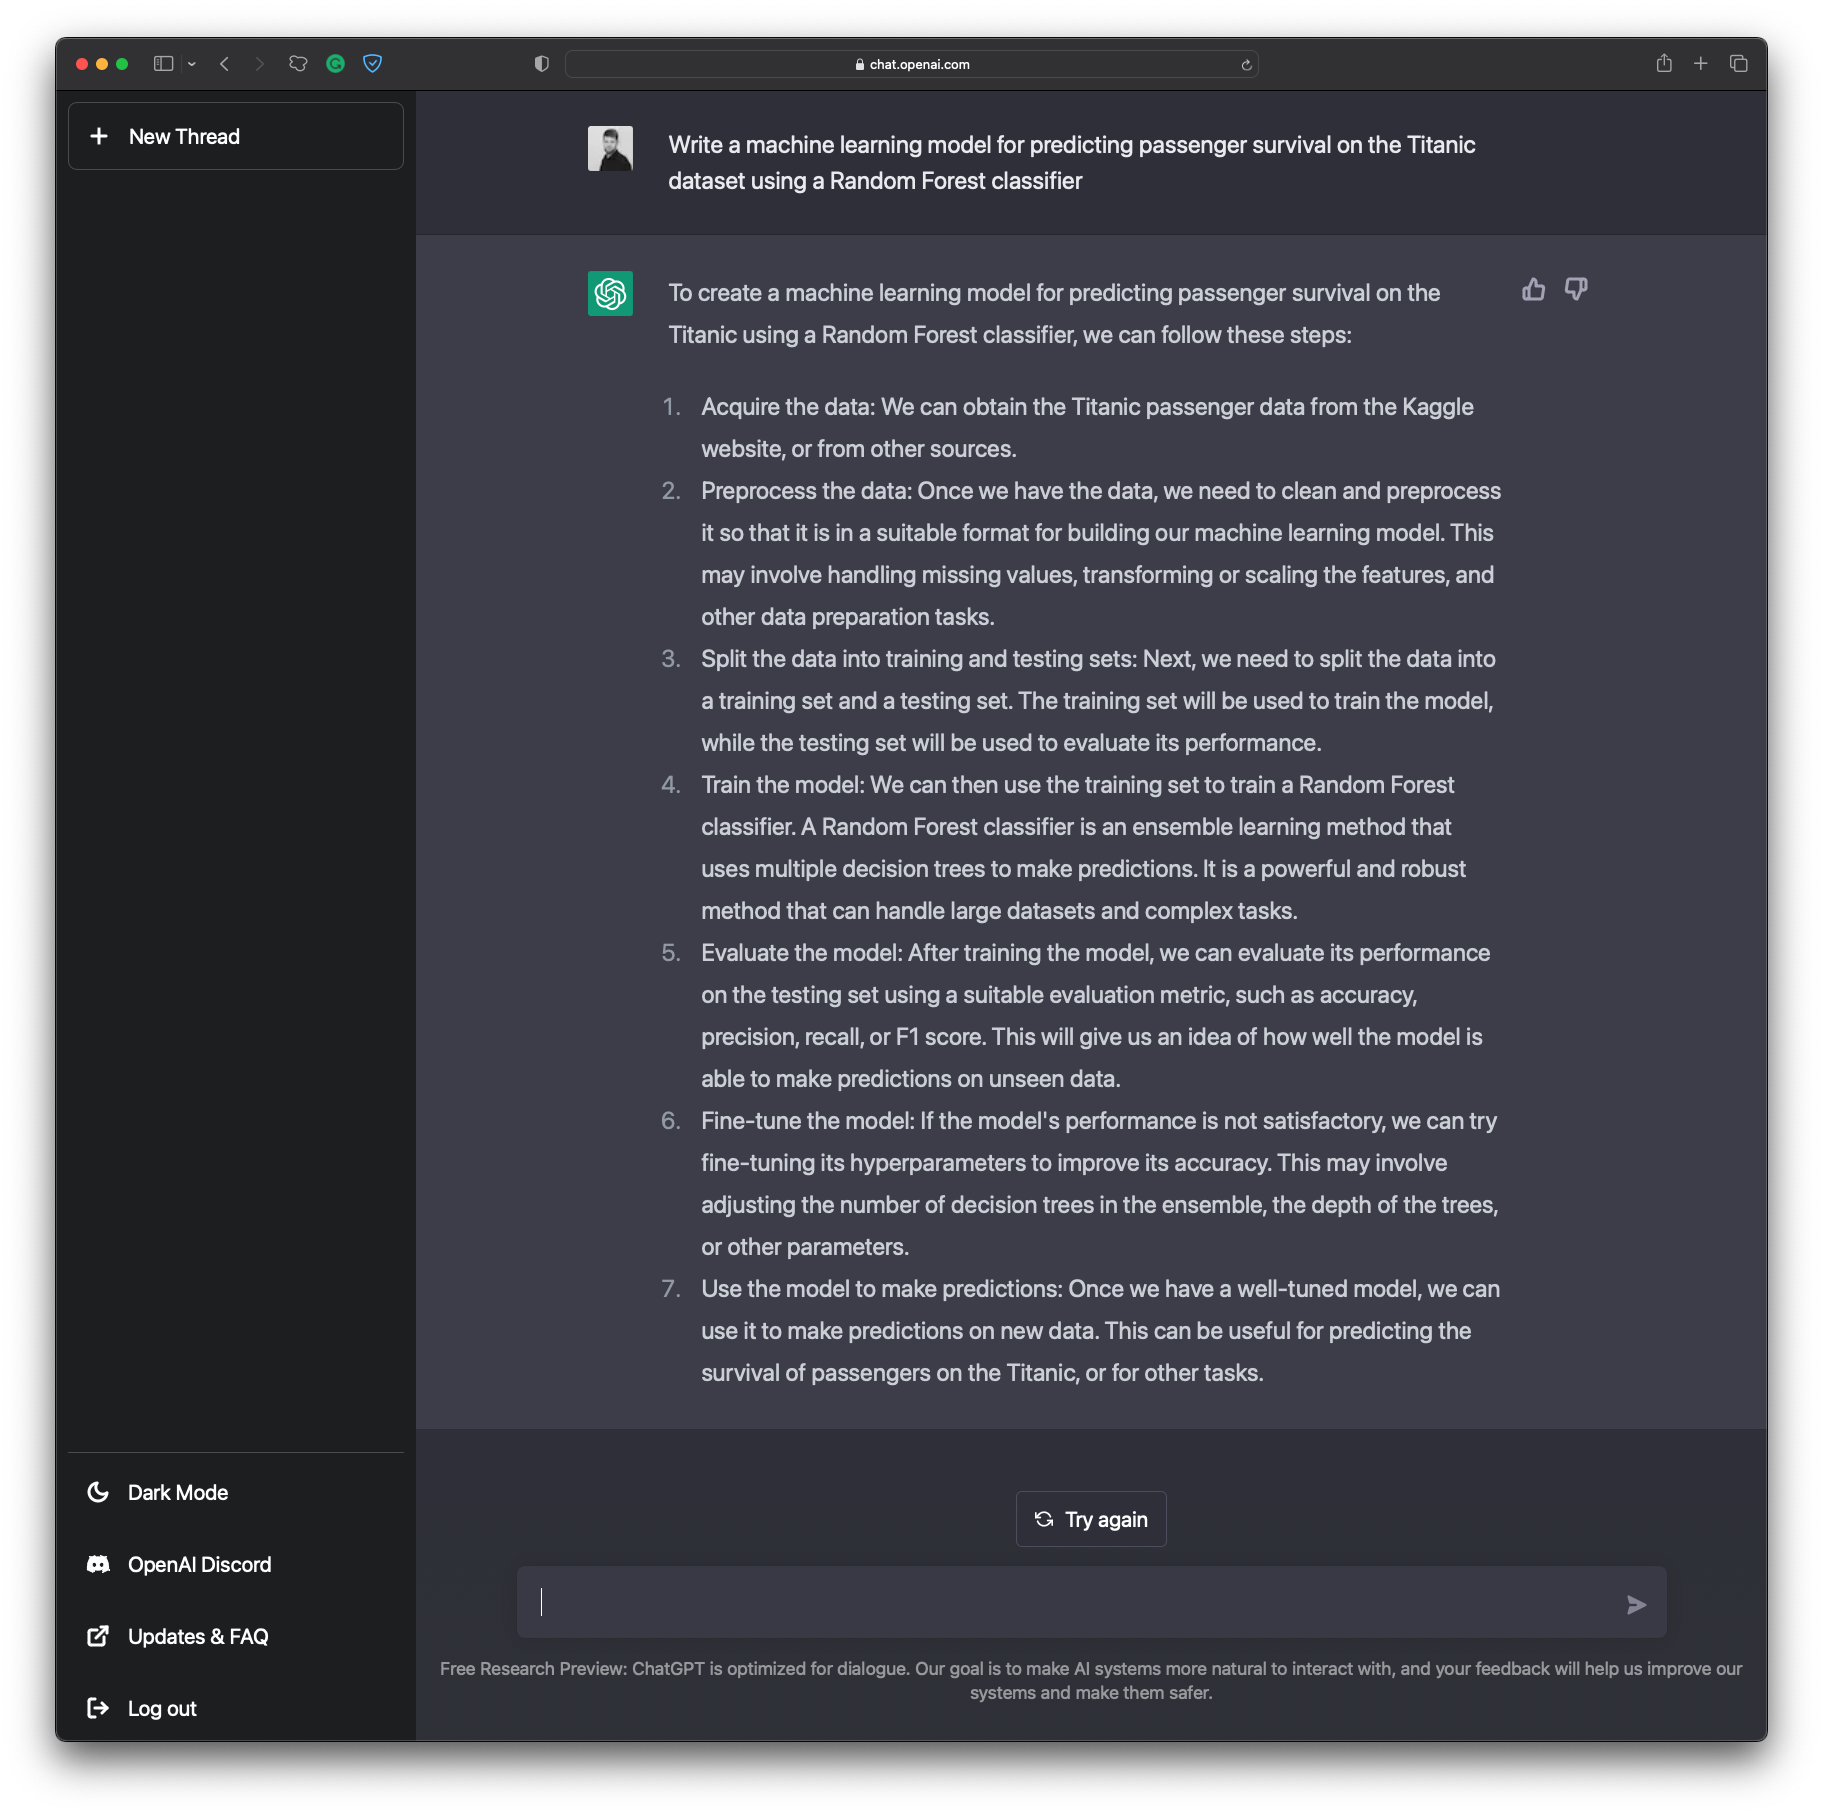Click the blue shield extension icon
Screen dimensions: 1823x1815
point(372,64)
